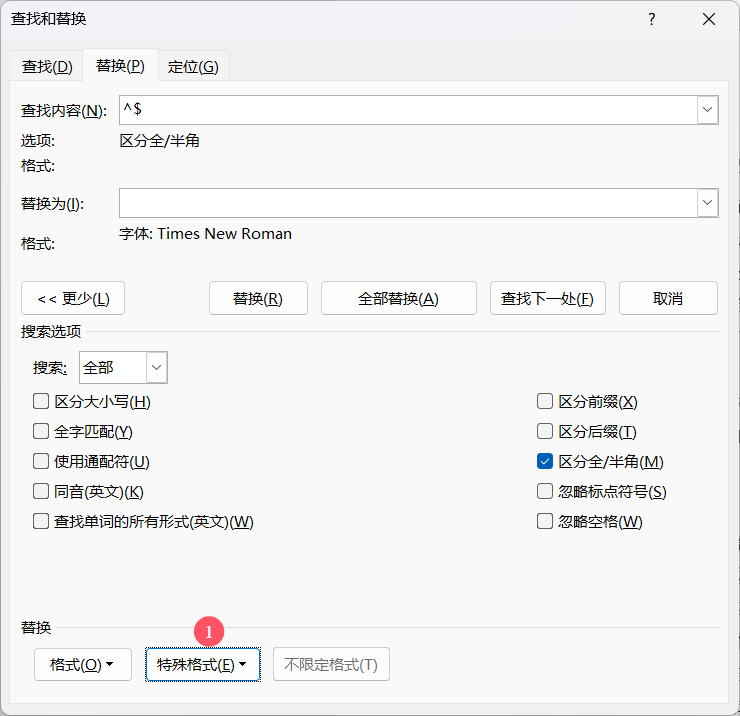Image resolution: width=740 pixels, height=716 pixels.
Task: Click 查找下一处(F) button
Action: 547,298
